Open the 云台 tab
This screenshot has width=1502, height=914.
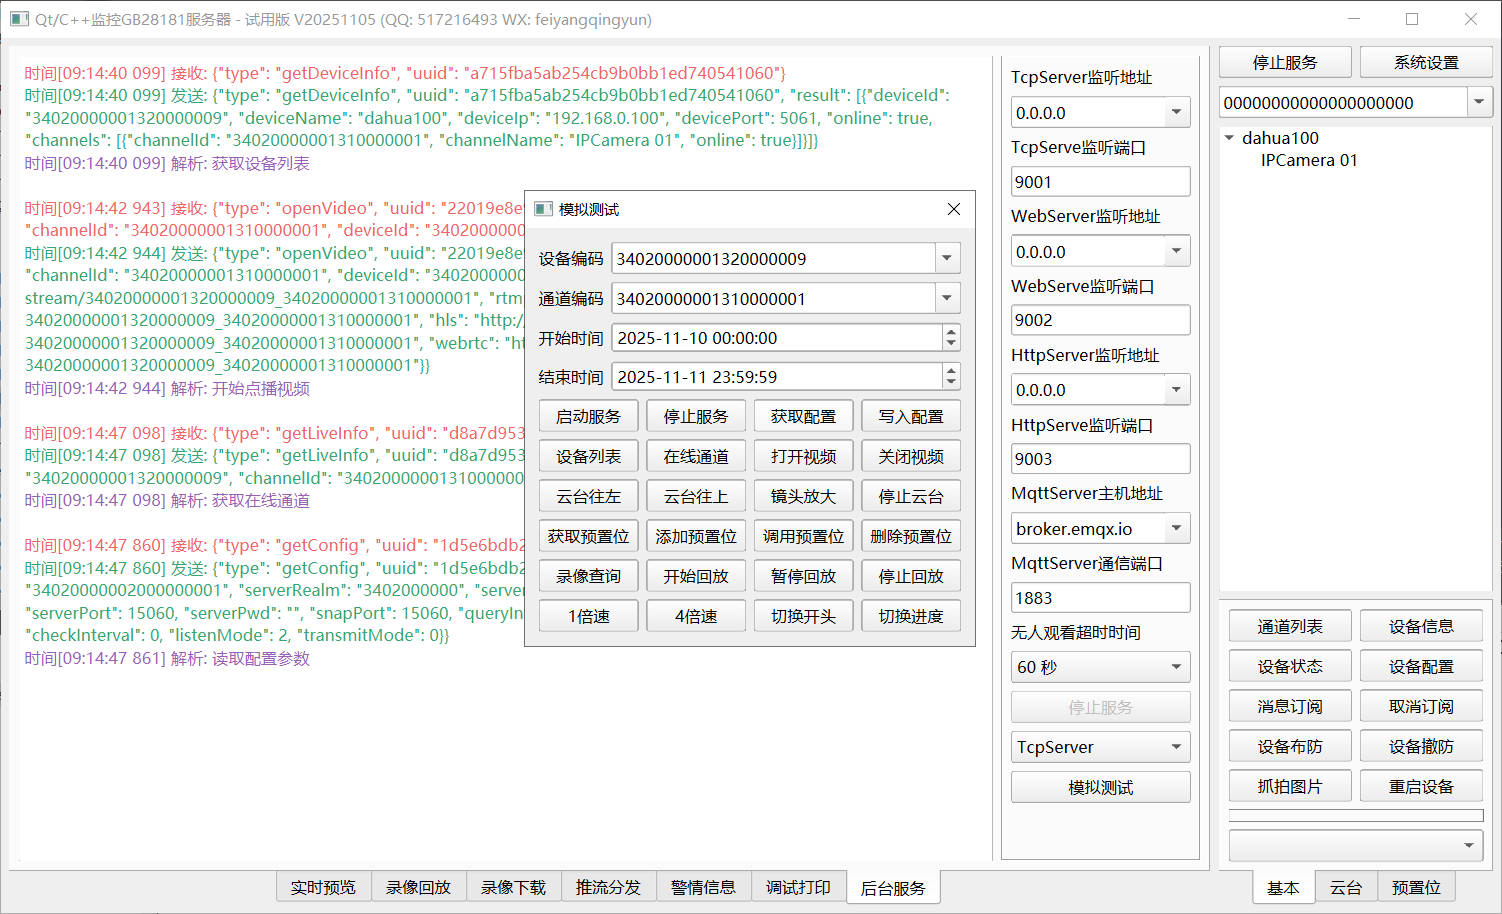click(1346, 888)
